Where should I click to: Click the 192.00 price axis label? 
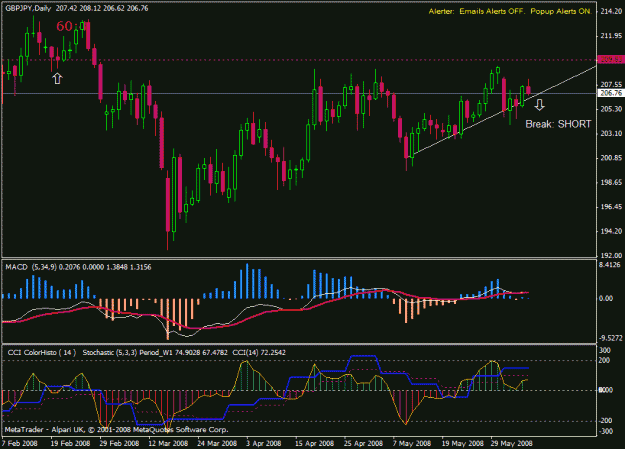(x=611, y=256)
